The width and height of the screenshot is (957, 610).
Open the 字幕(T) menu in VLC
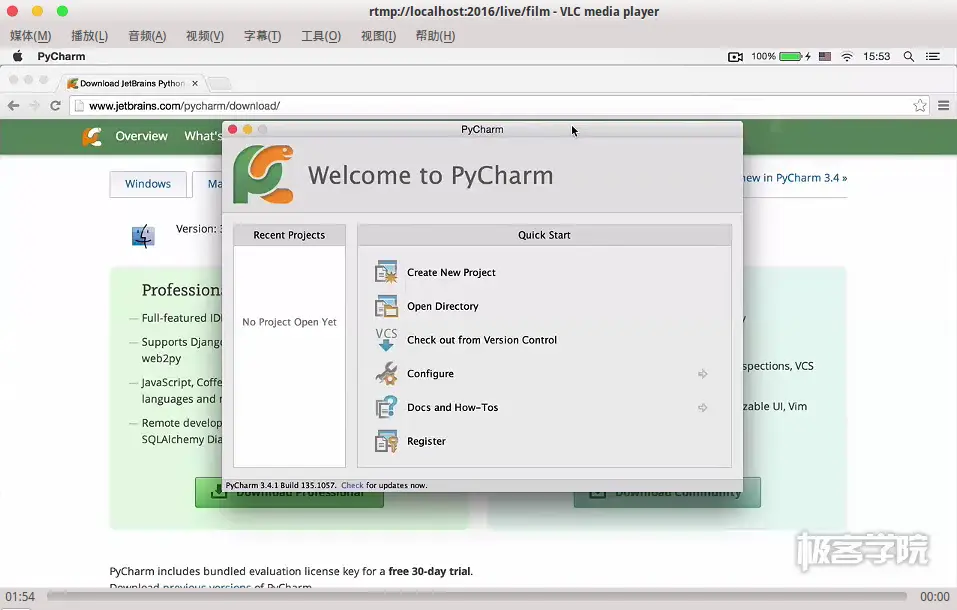262,36
